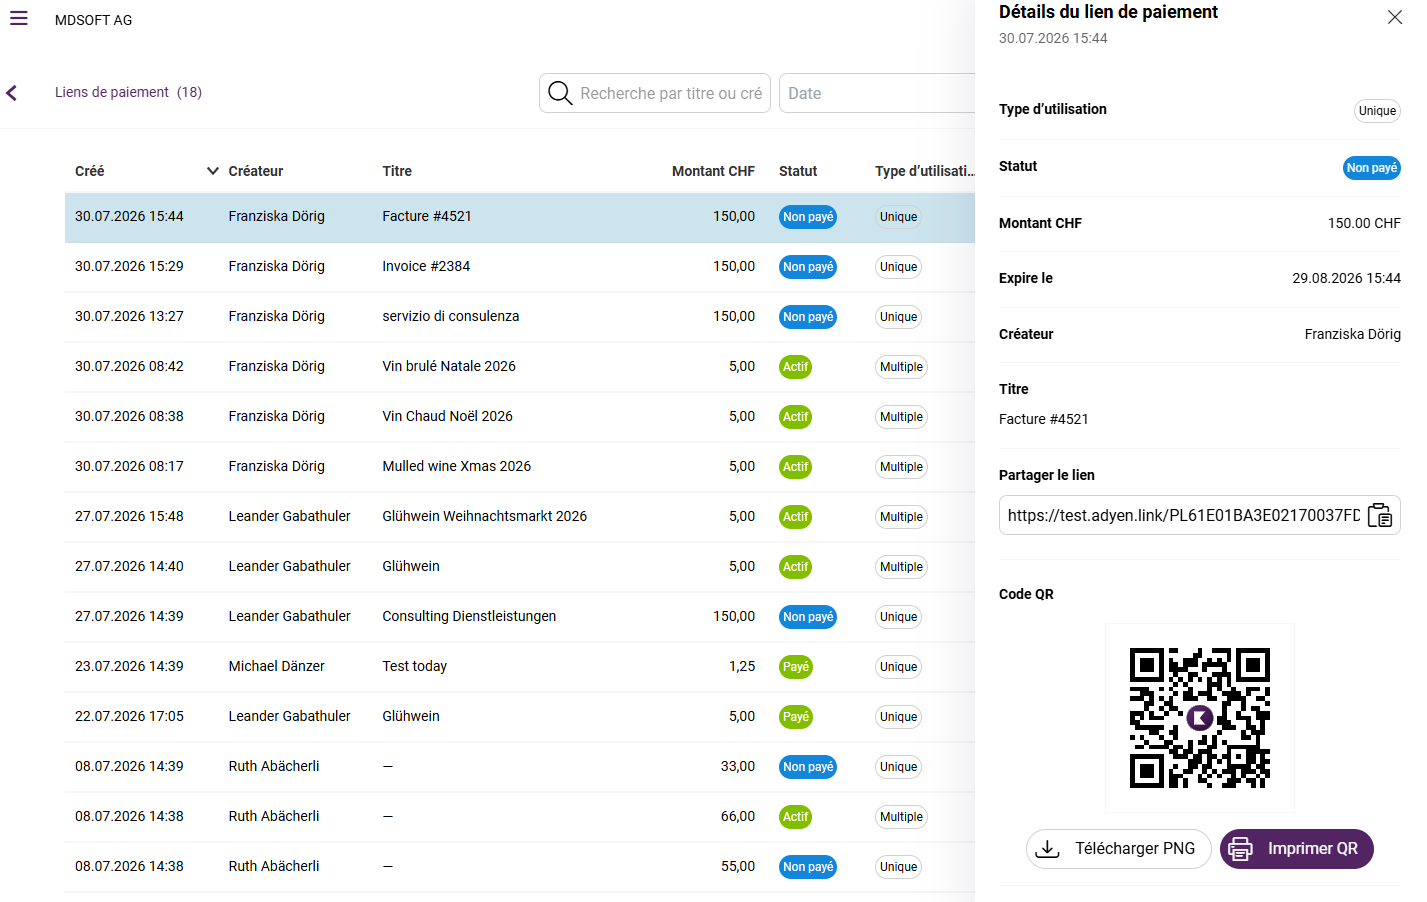Click the Non payé badge on Invoice #2384 row
This screenshot has height=902, width=1427.
click(808, 267)
